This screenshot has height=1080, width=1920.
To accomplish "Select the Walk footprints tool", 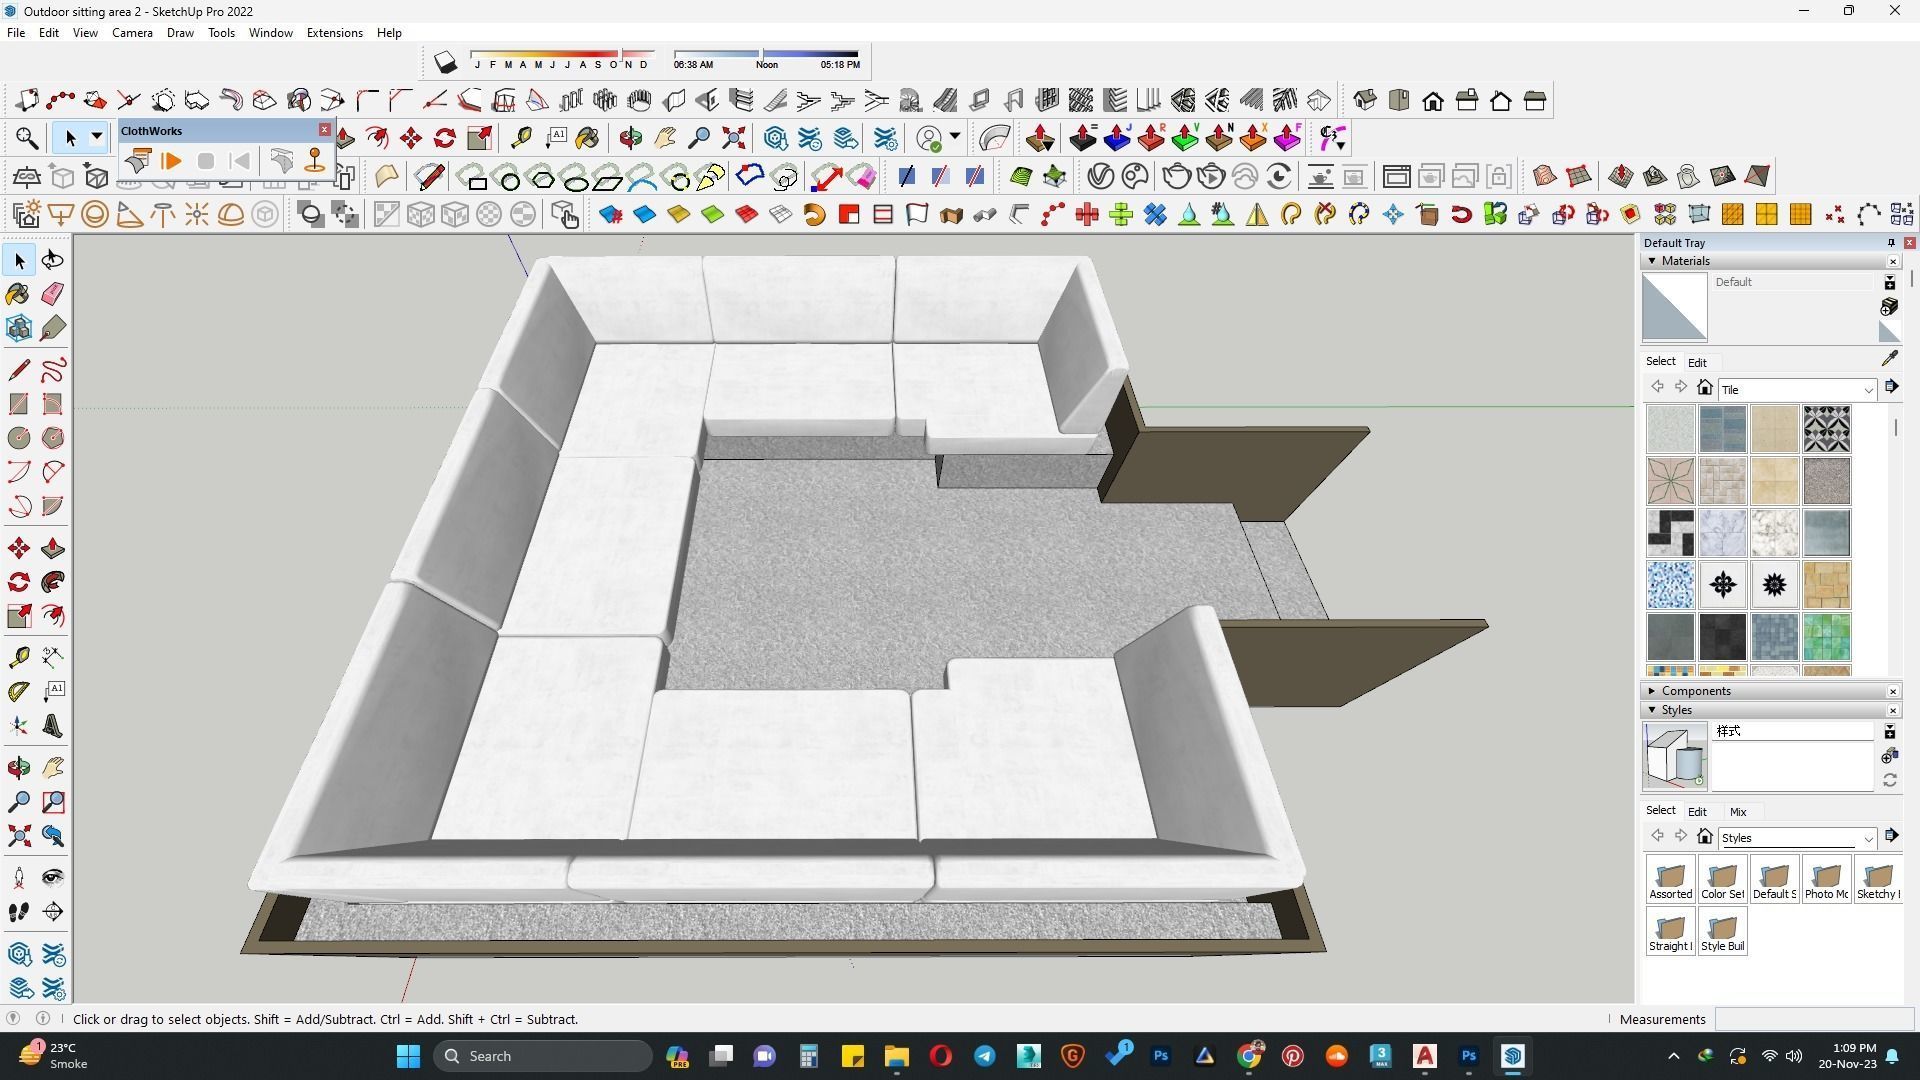I will (19, 912).
